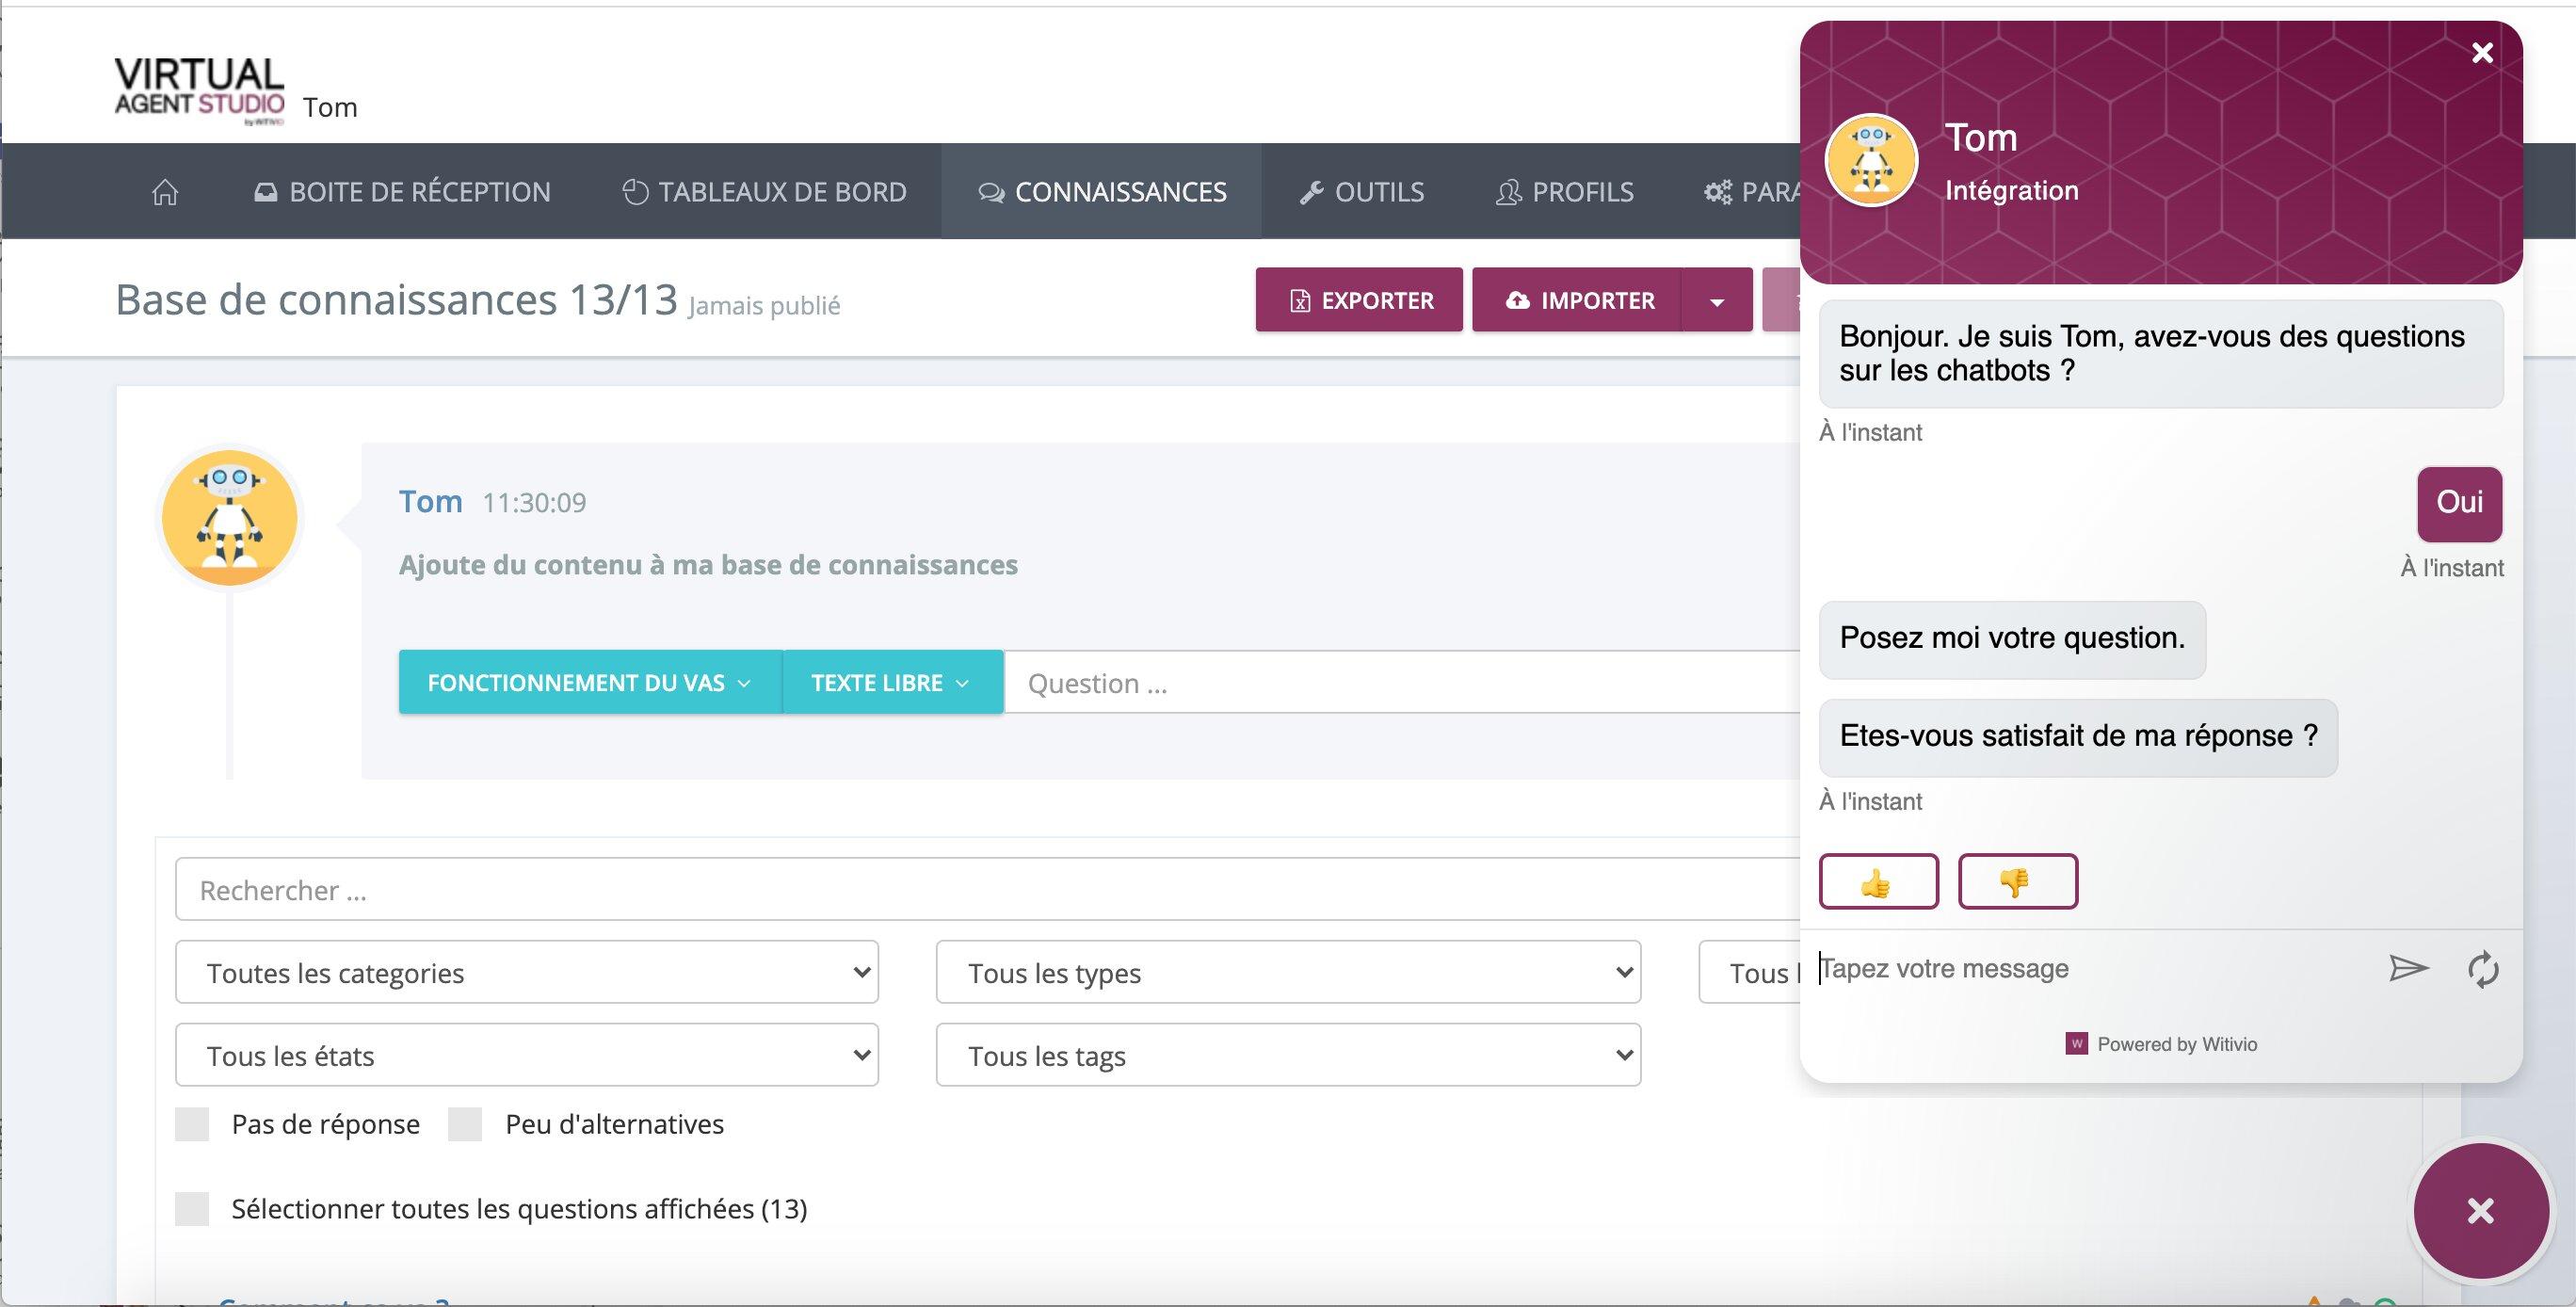Check Sélectionner toutes les questions affichées
Viewport: 2576px width, 1307px height.
pyautogui.click(x=192, y=1209)
